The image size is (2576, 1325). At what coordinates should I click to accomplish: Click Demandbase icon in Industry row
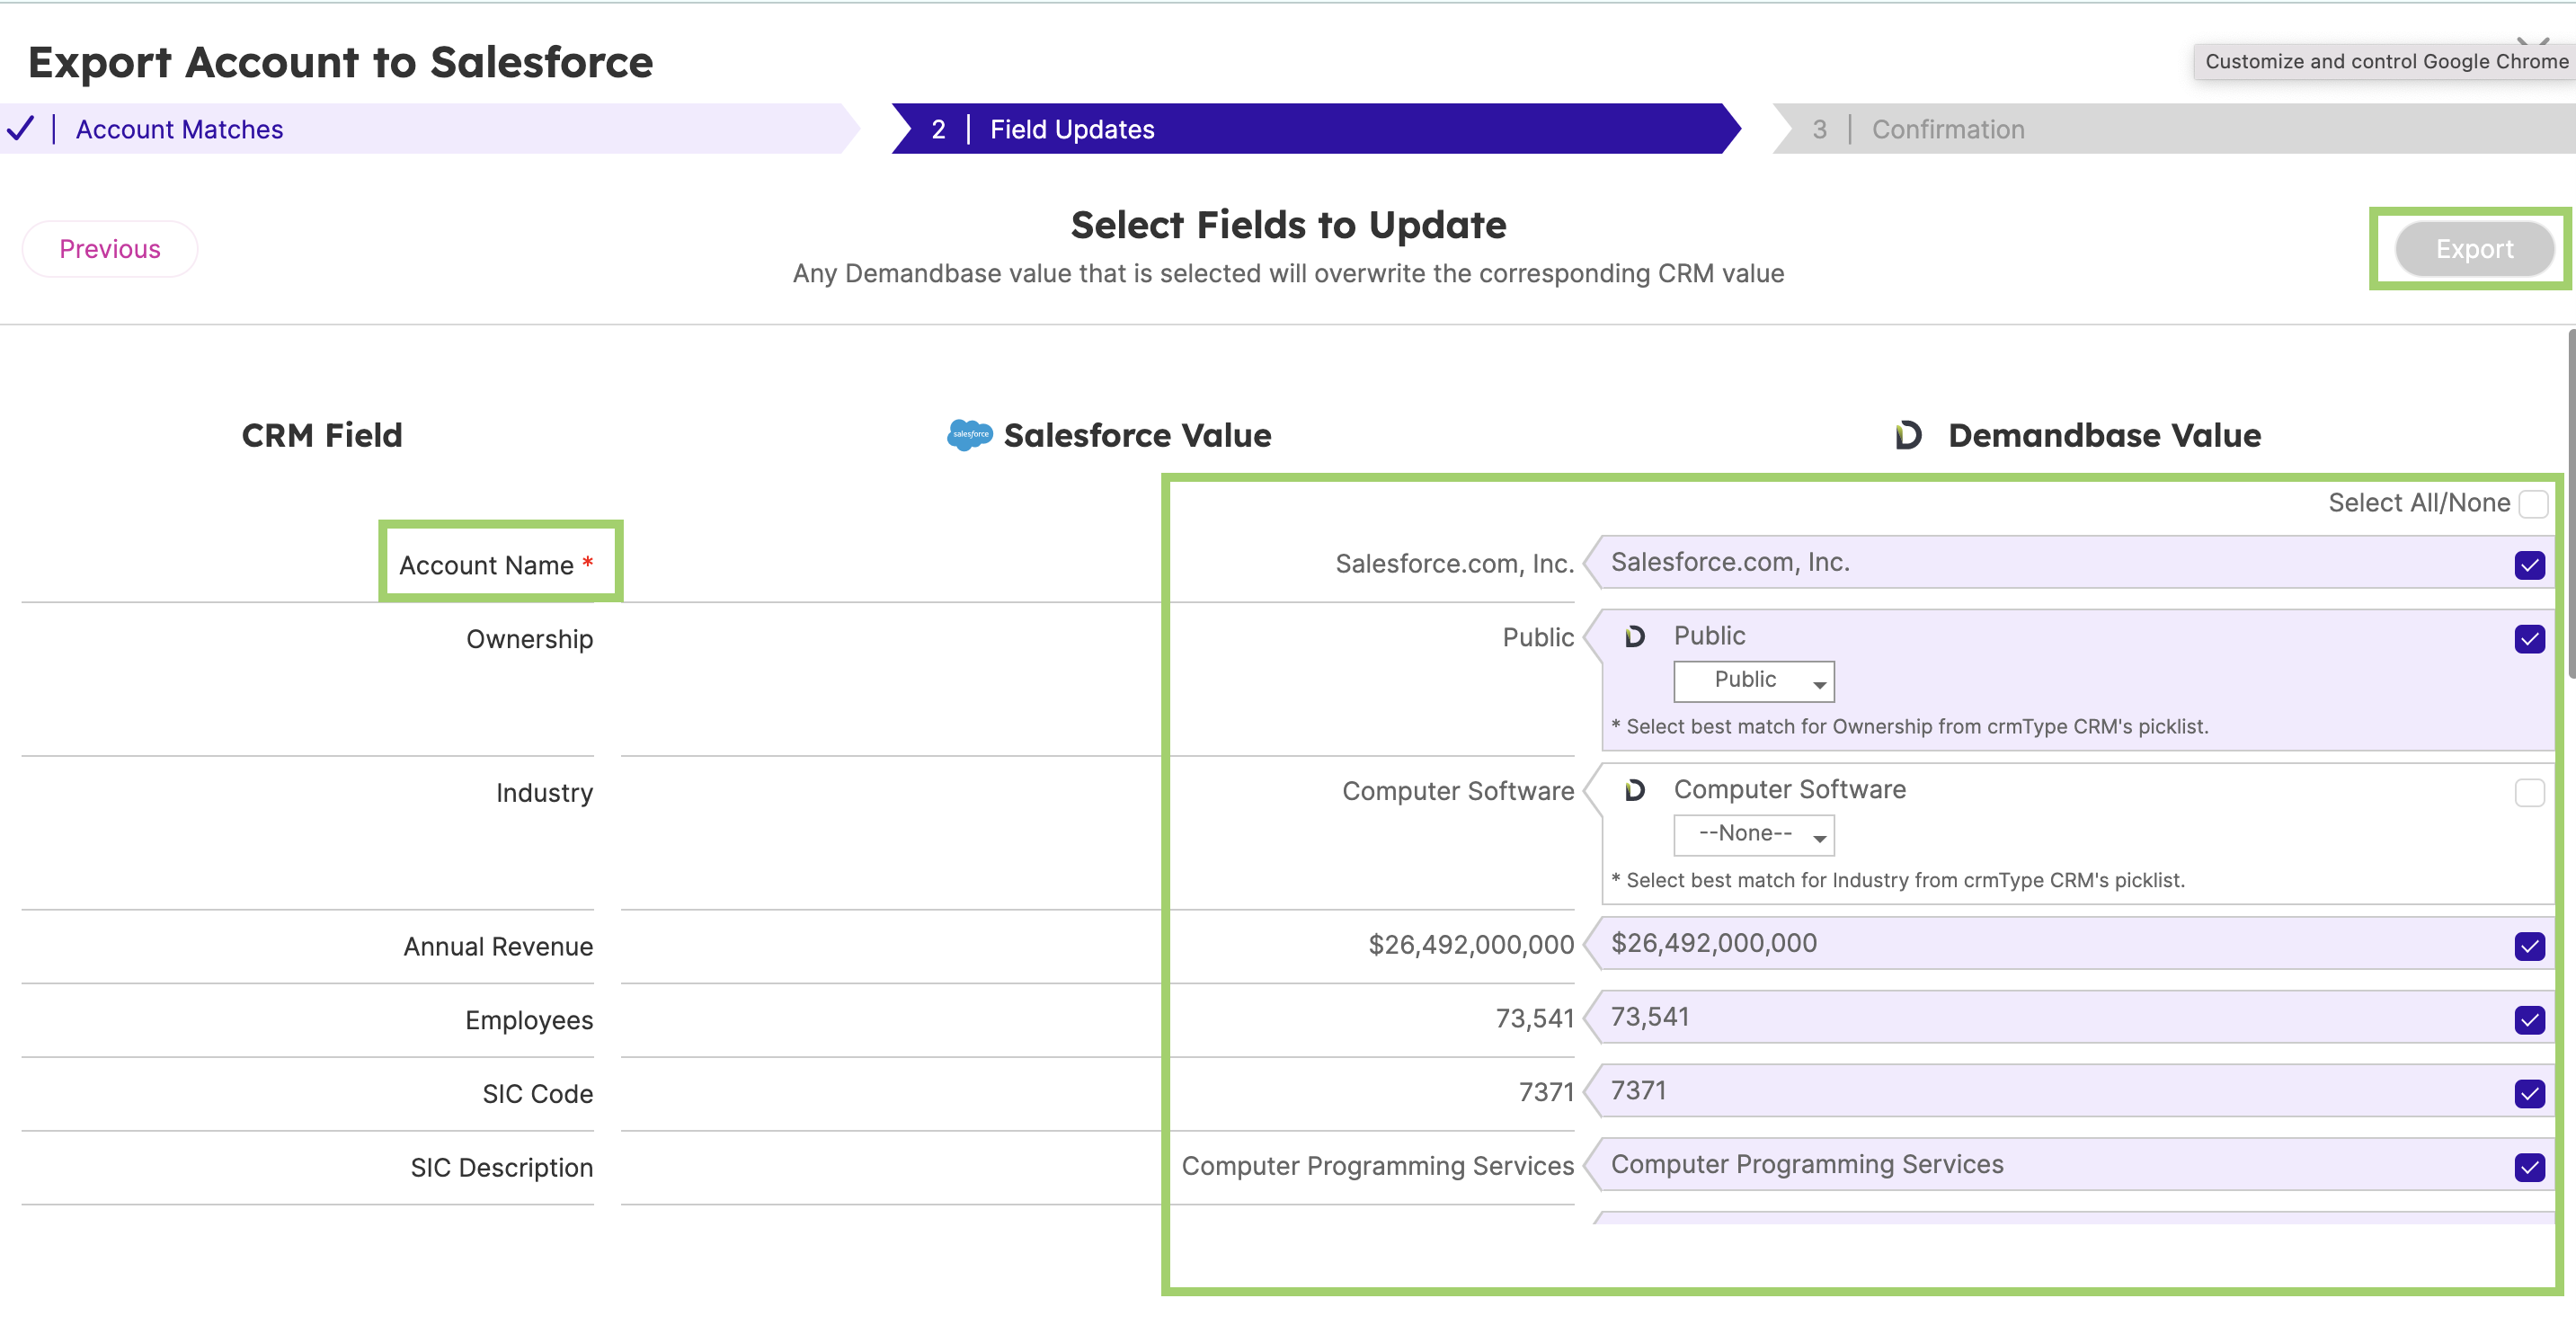click(x=1634, y=790)
